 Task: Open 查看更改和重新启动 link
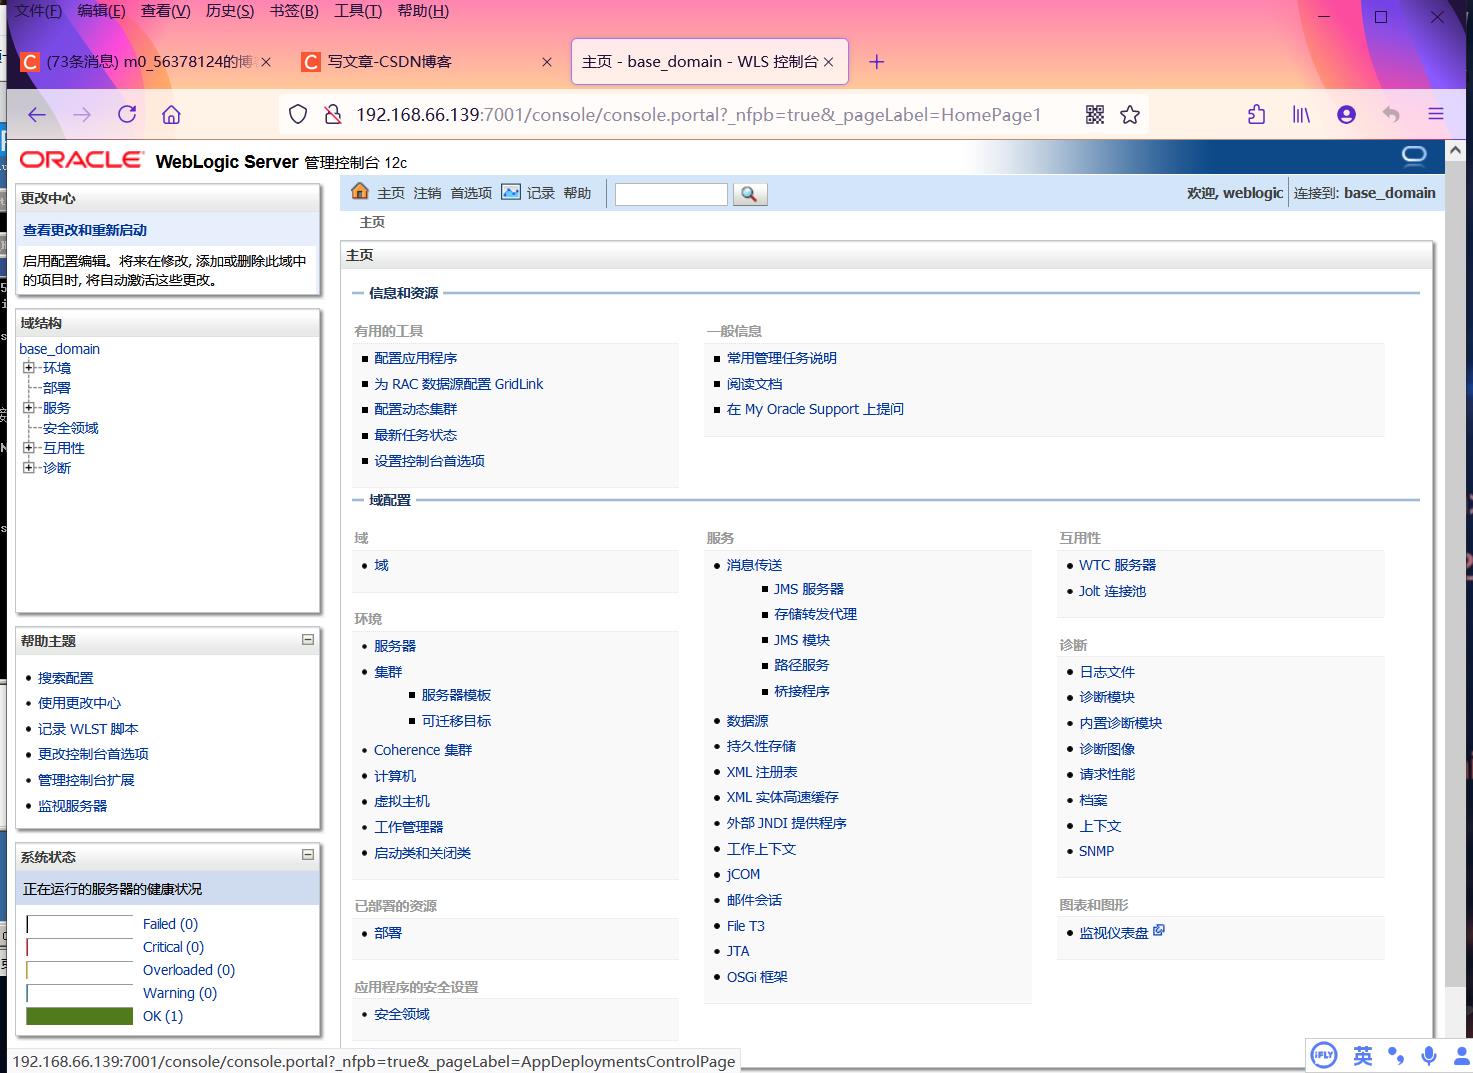[85, 230]
